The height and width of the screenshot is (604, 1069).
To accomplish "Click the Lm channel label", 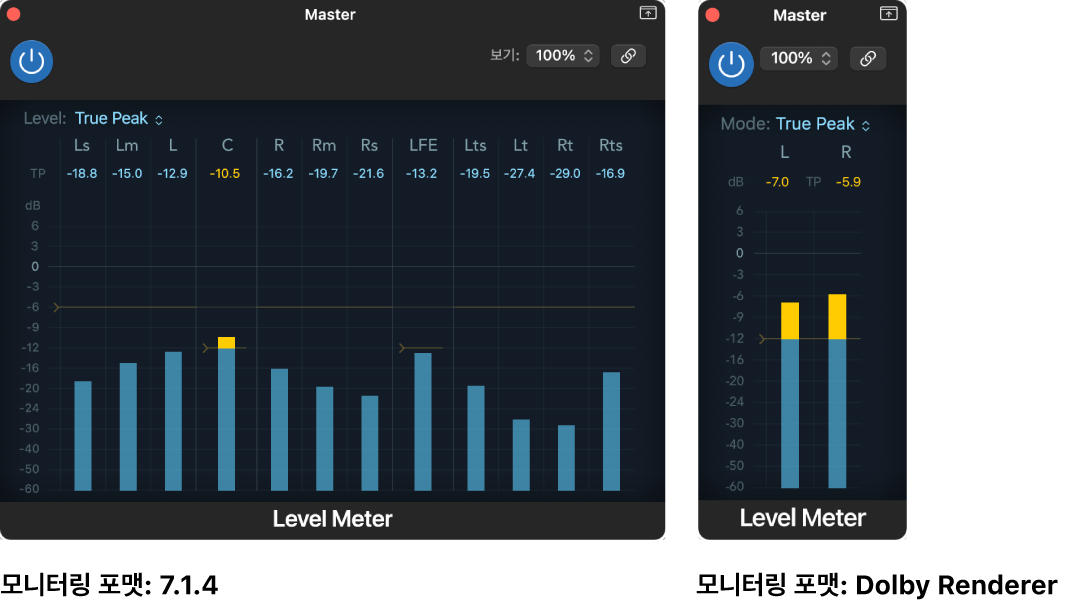I will [x=127, y=145].
